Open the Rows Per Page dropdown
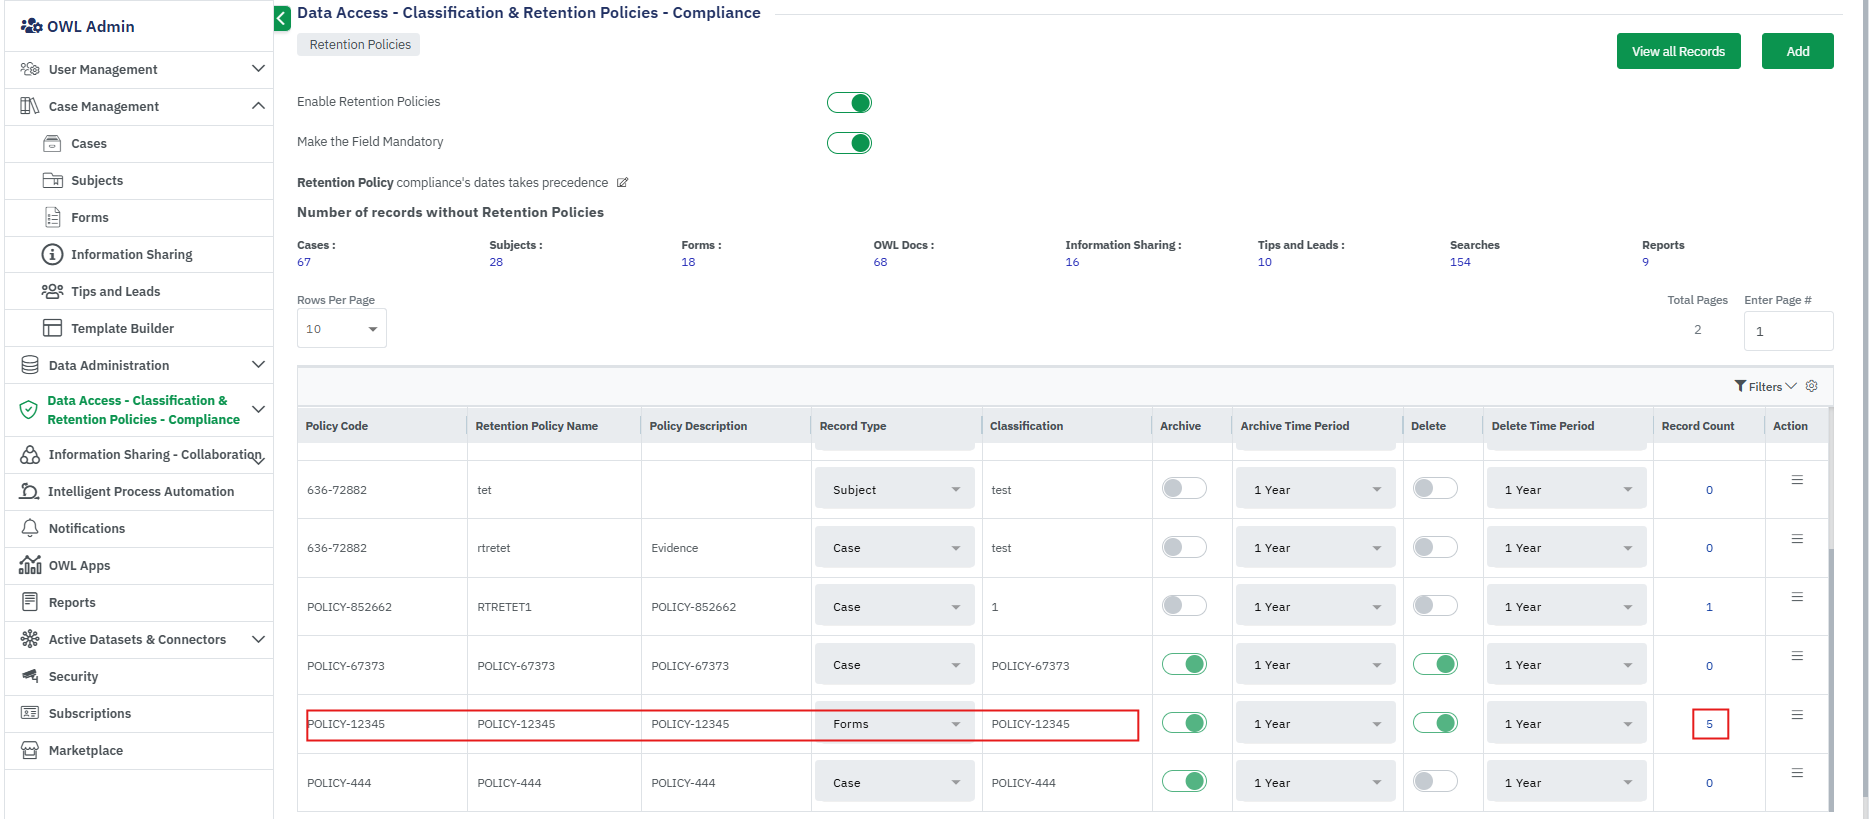This screenshot has height=819, width=1871. point(342,329)
